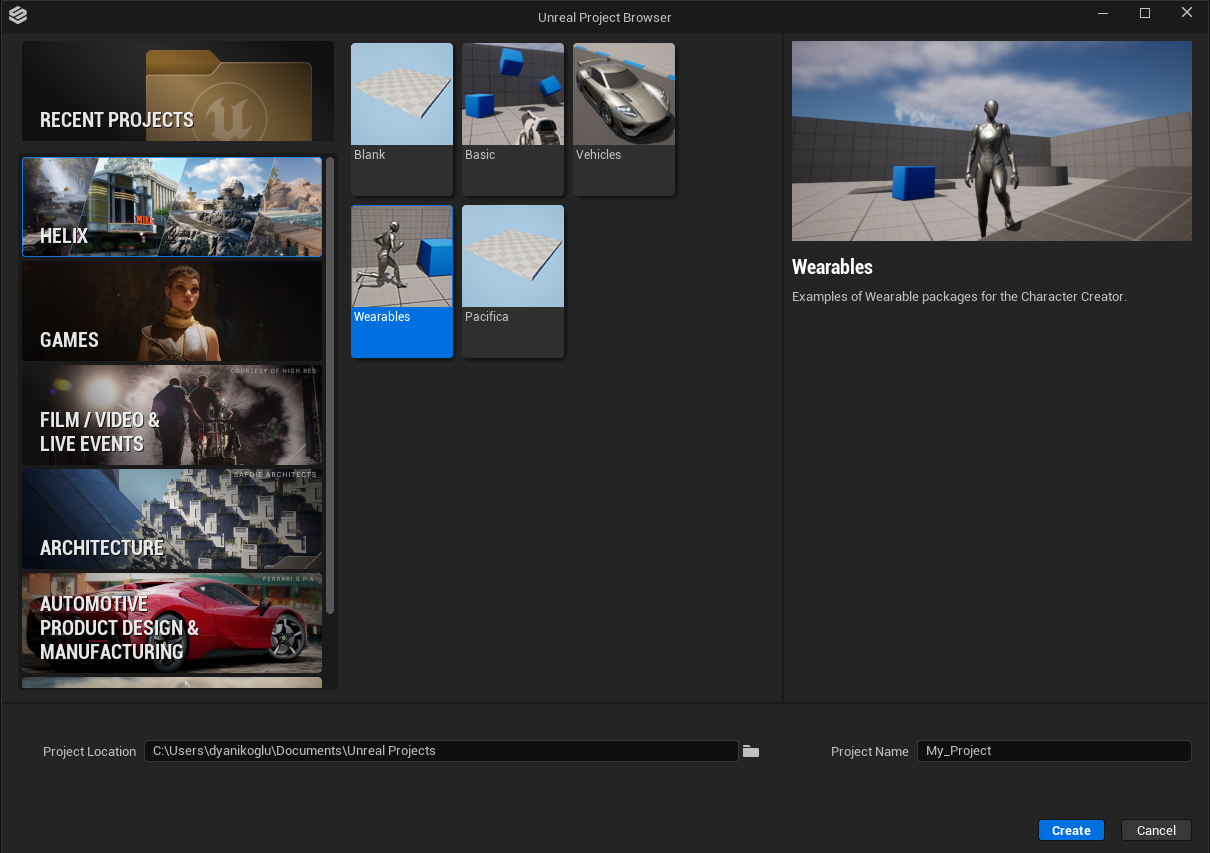Open the Recent Projects category
Screen dimensions: 1210x853
[178, 91]
